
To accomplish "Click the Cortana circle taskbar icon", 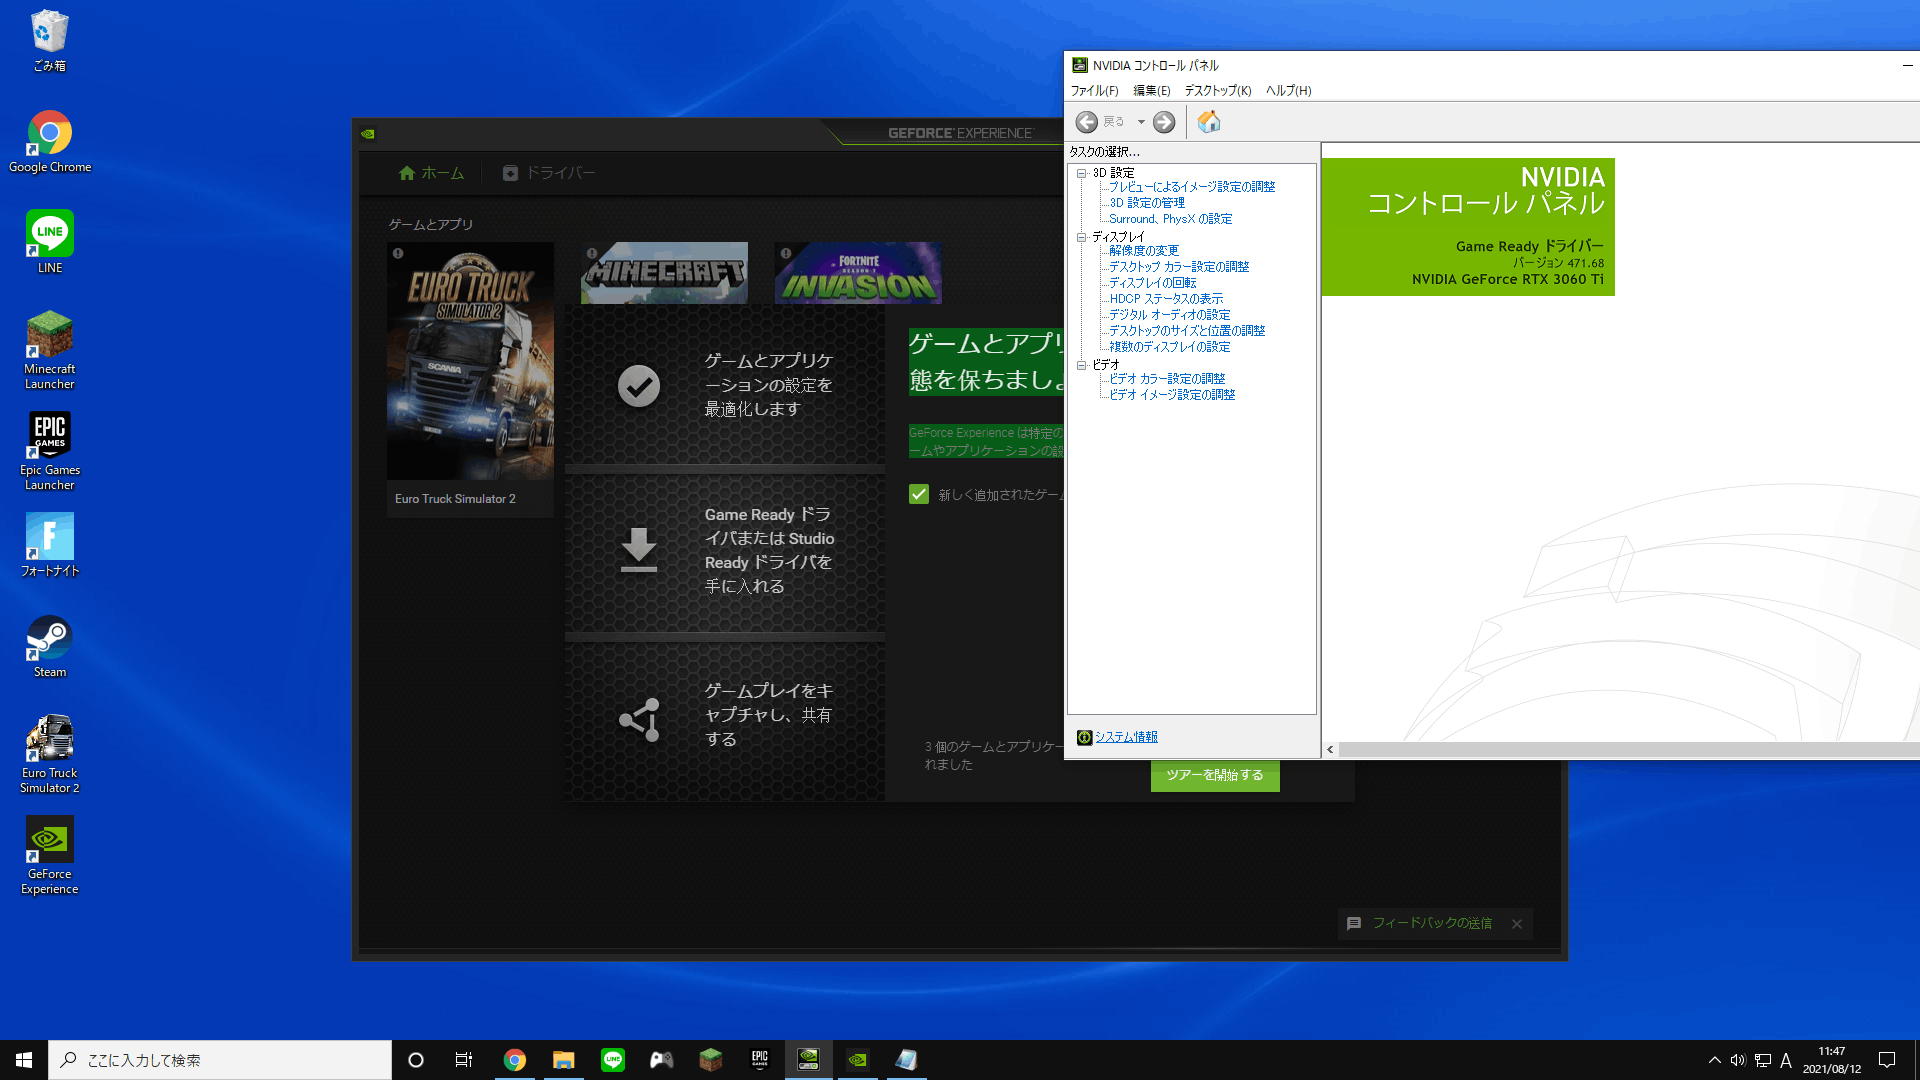I will coord(416,1060).
